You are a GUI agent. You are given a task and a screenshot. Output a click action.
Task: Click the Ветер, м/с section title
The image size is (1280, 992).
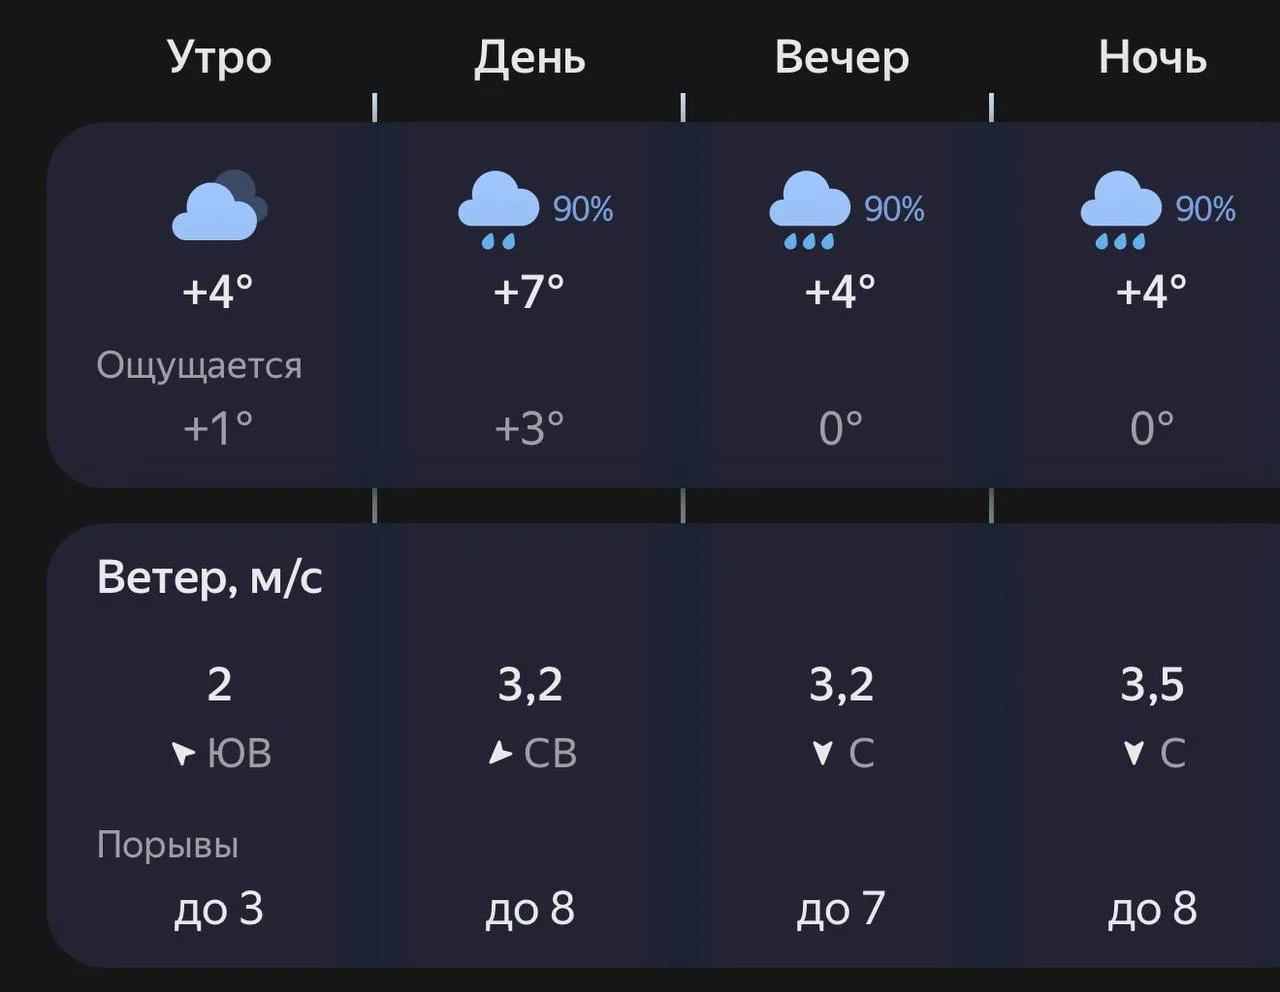(210, 578)
